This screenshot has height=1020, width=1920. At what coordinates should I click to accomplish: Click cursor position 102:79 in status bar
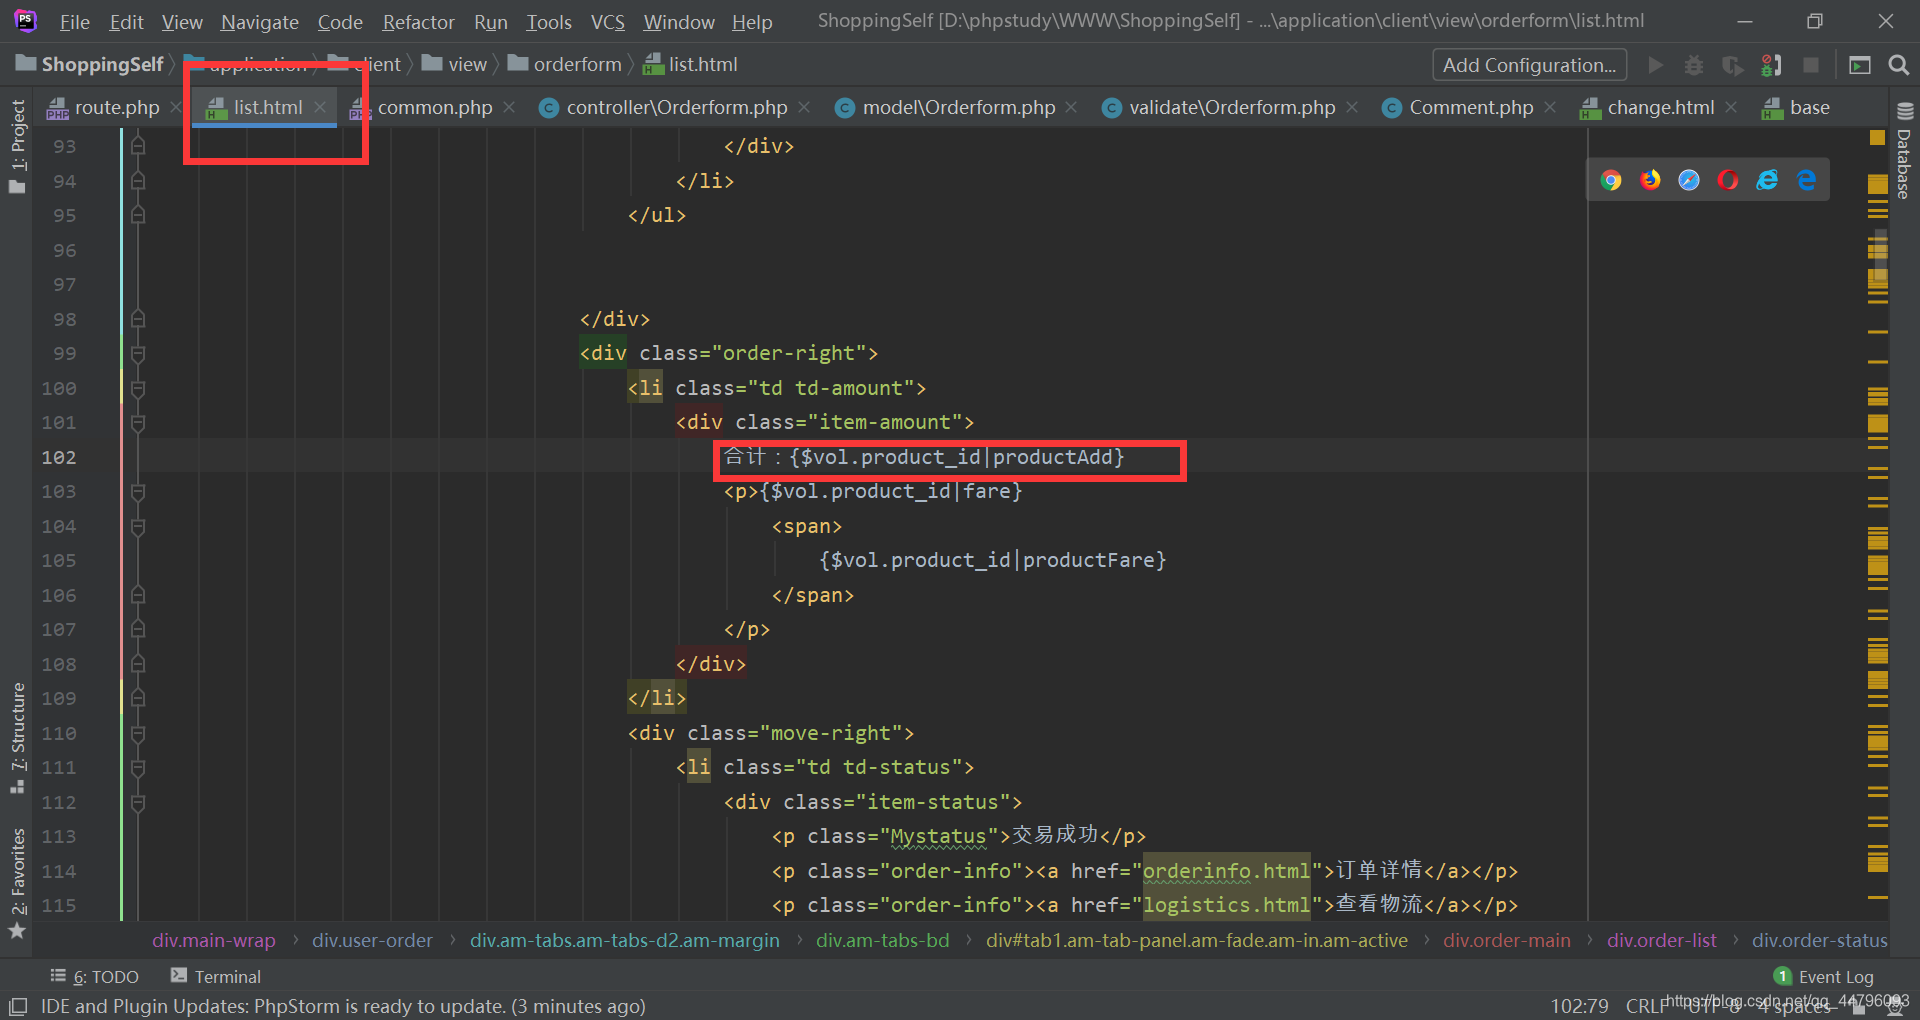coord(1580,1006)
